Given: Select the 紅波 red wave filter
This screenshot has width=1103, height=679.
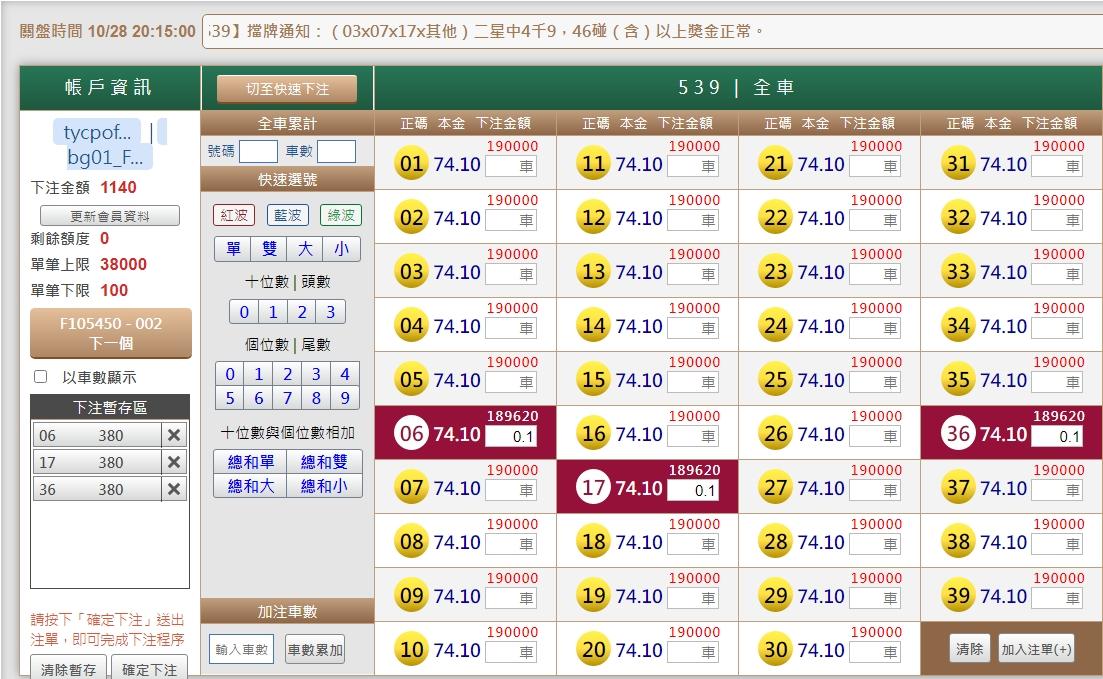Looking at the screenshot, I should [234, 215].
